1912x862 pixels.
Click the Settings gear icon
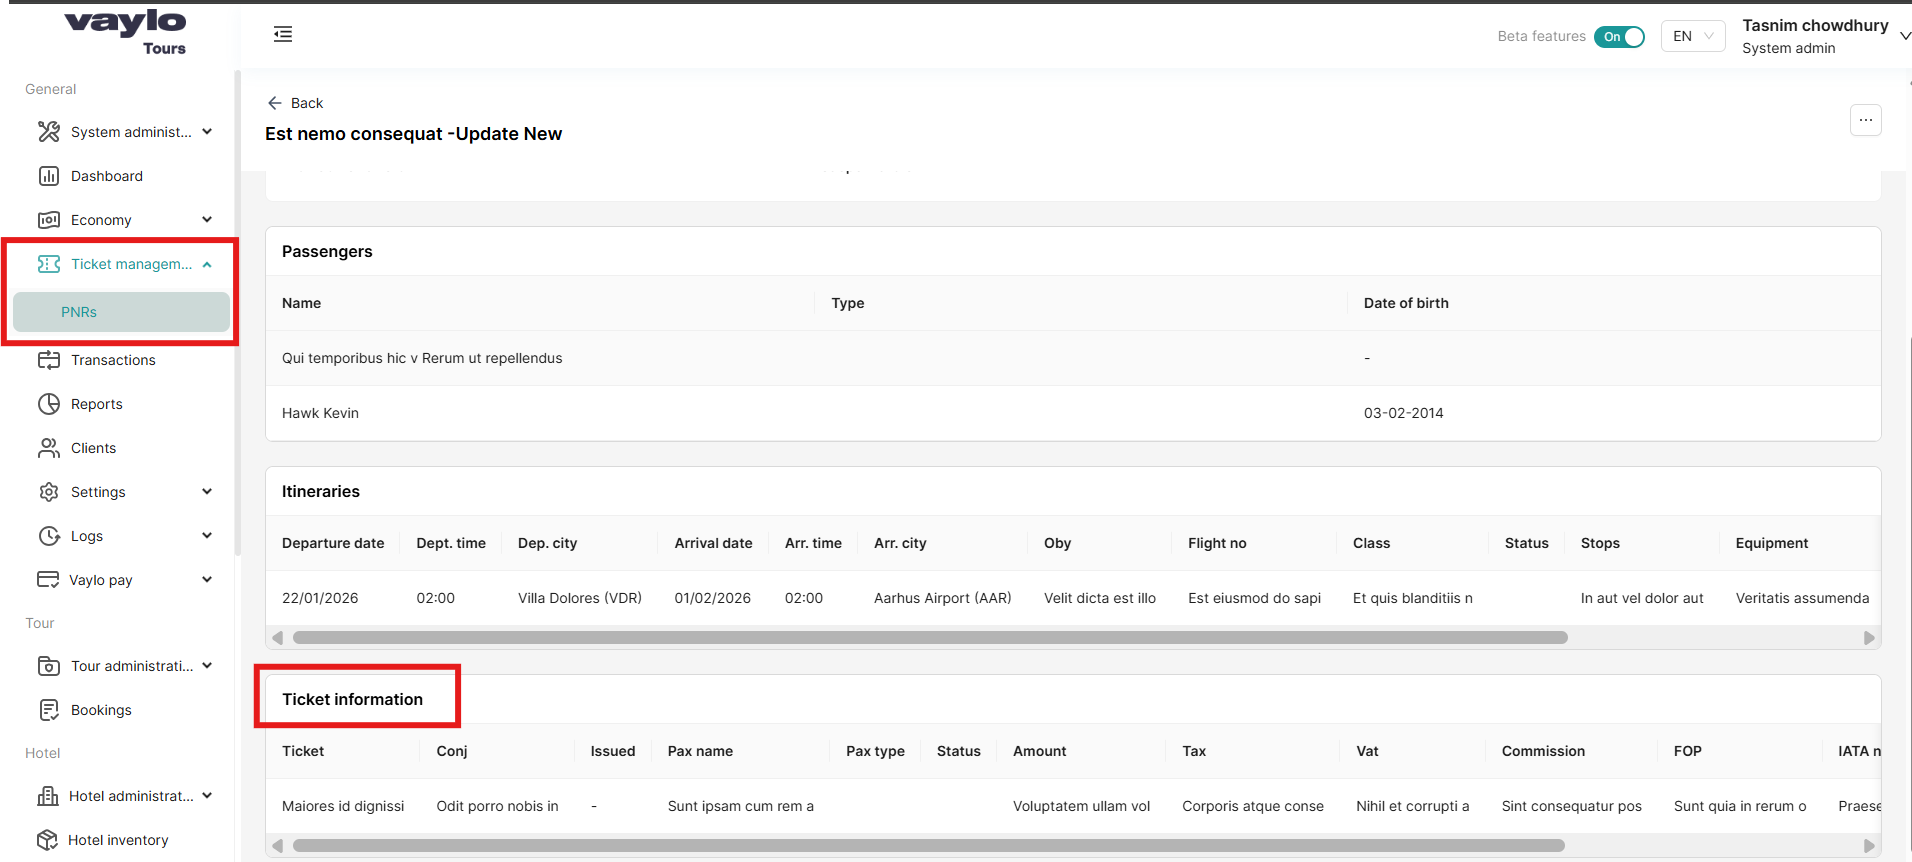48,492
